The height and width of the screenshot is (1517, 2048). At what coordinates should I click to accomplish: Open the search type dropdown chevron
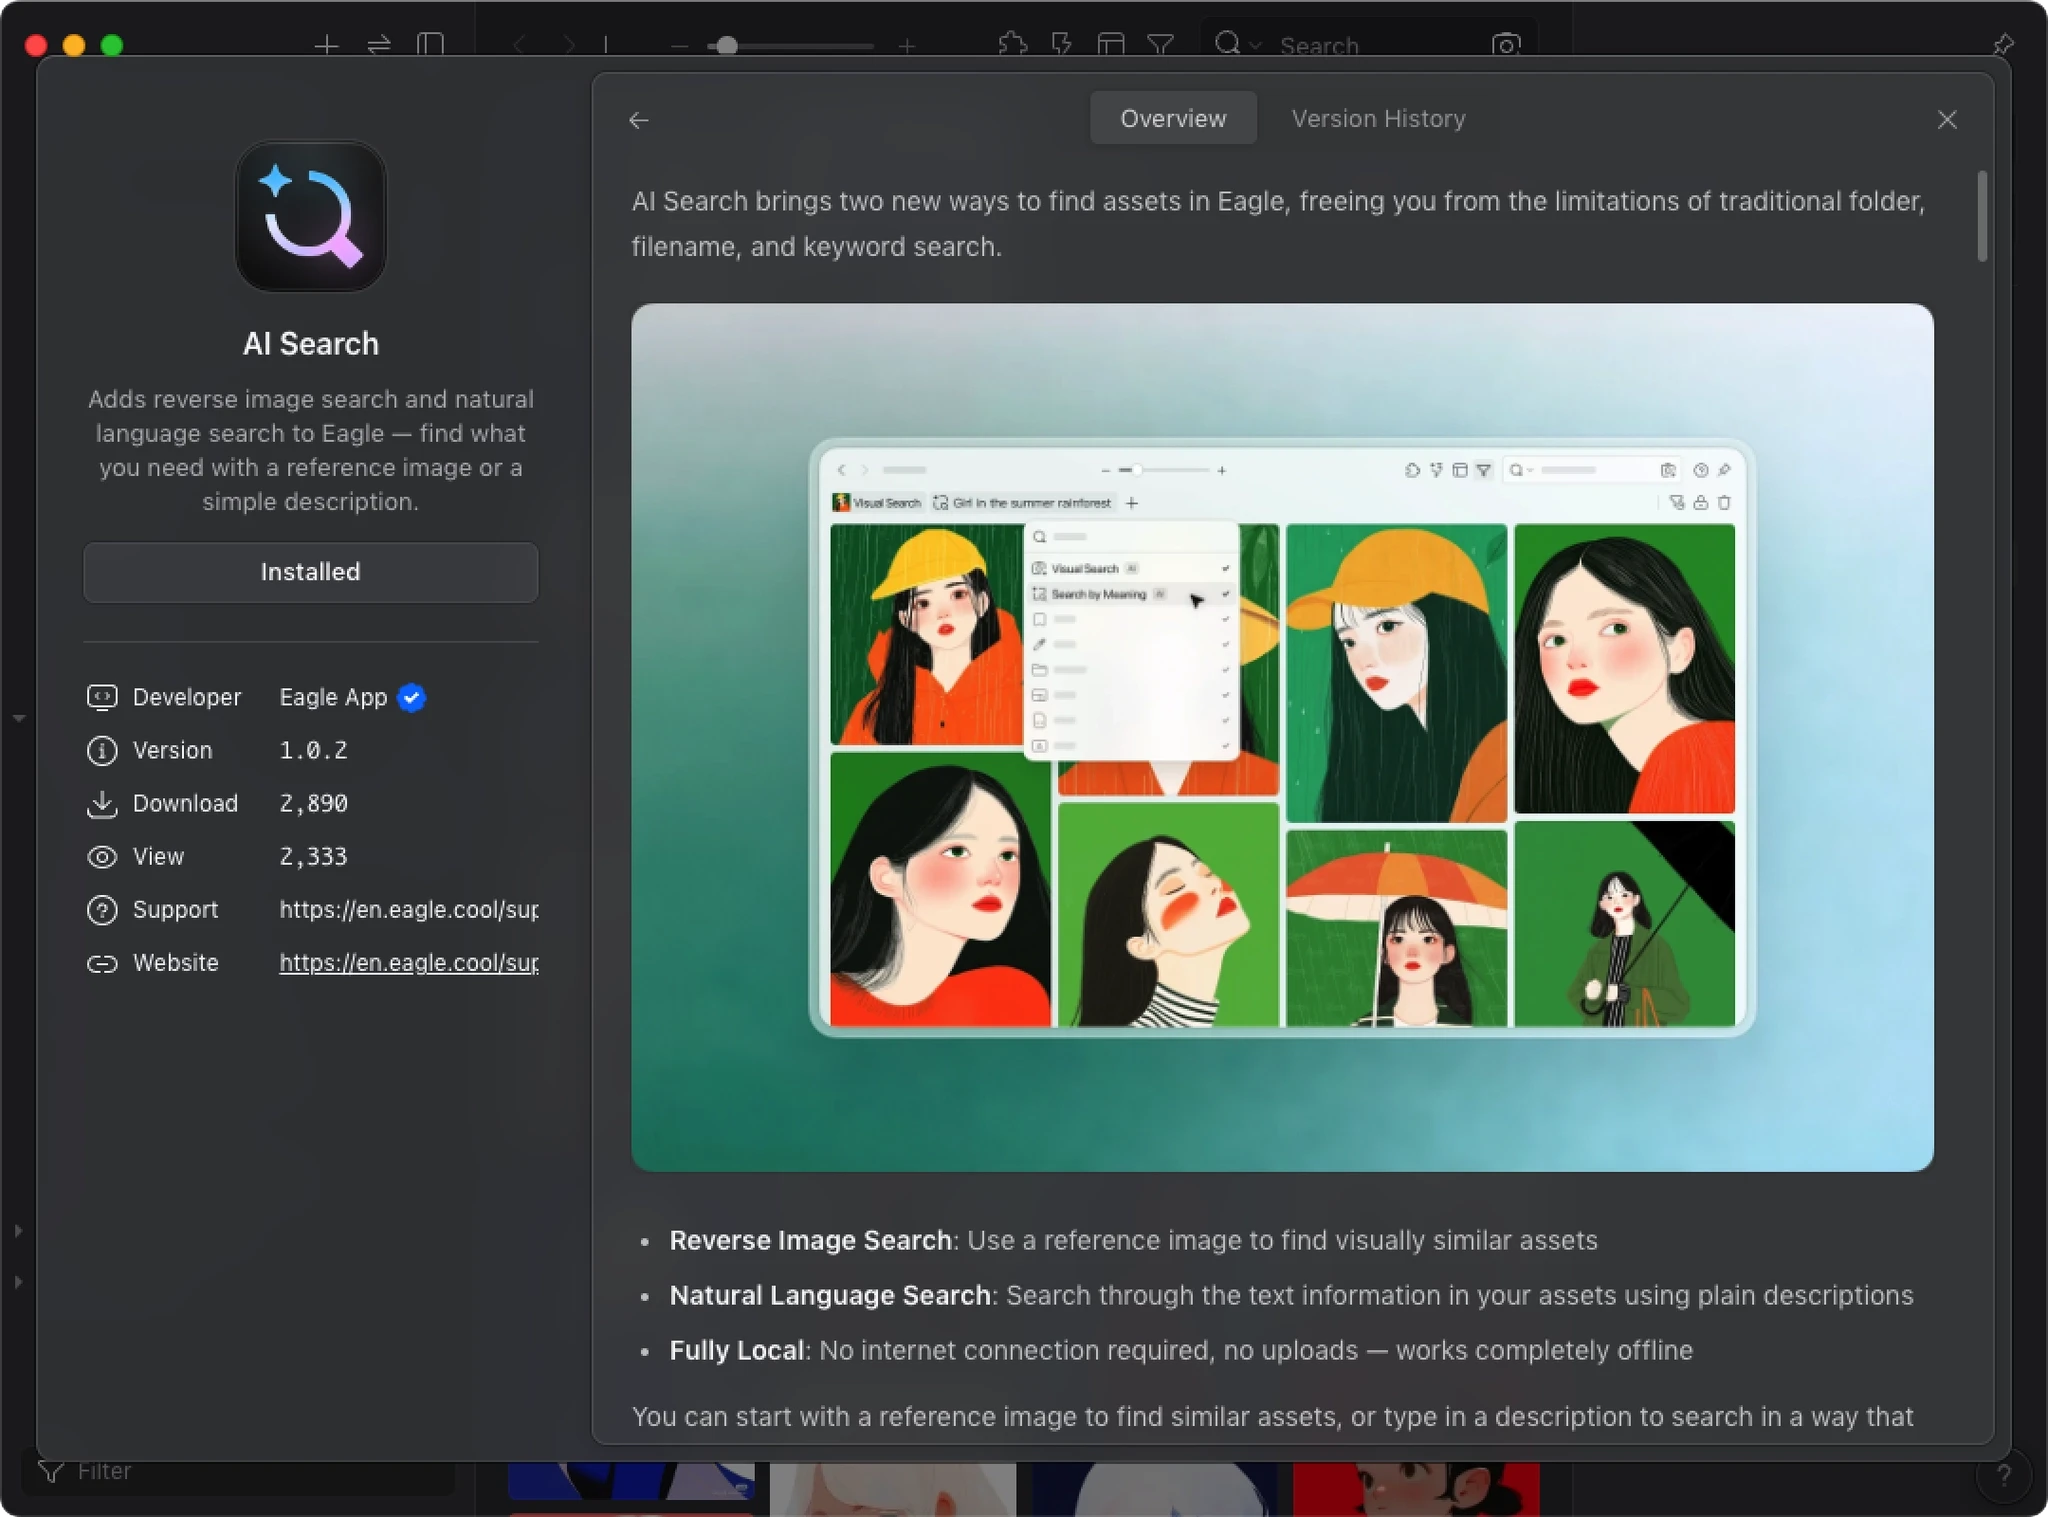coord(1256,46)
